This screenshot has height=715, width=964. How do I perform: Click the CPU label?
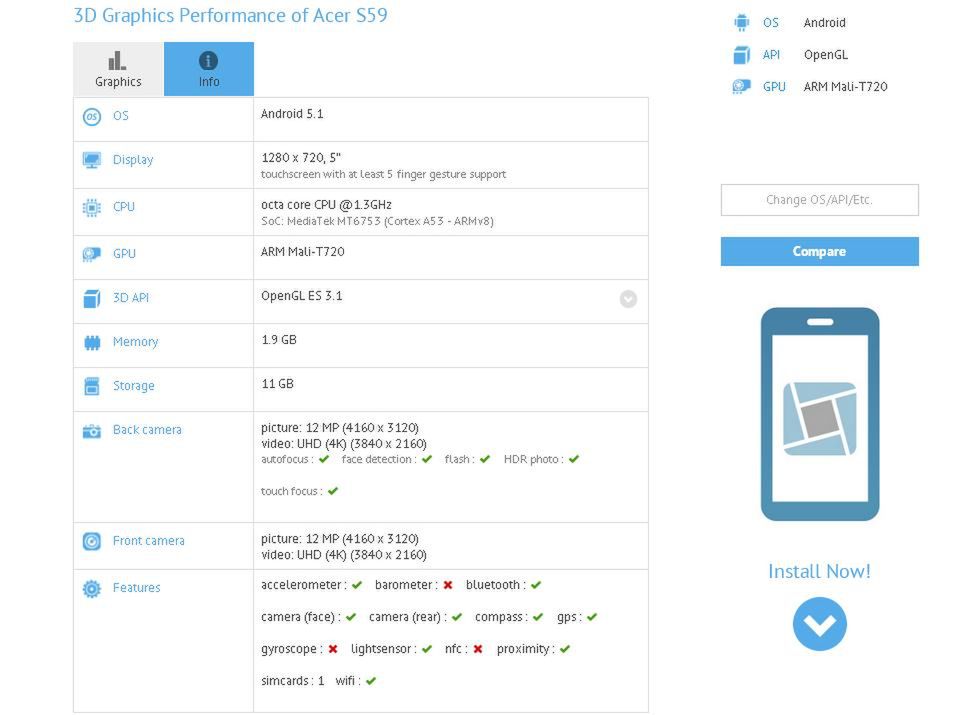(124, 207)
